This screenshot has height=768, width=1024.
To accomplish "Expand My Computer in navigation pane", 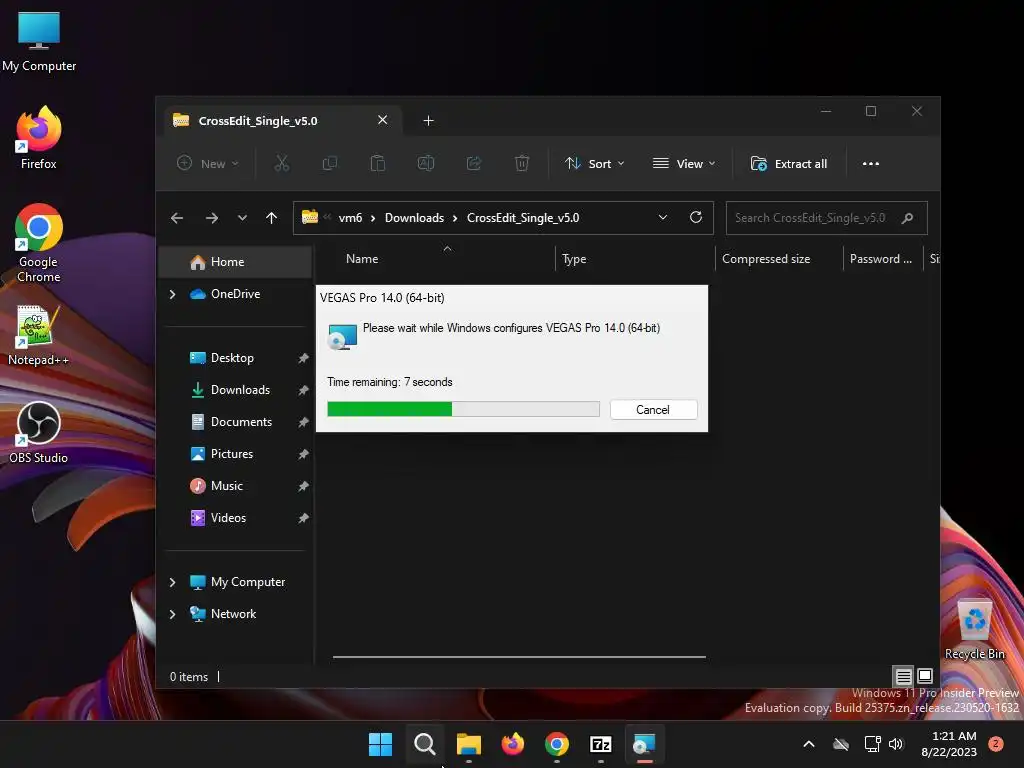I will point(172,582).
